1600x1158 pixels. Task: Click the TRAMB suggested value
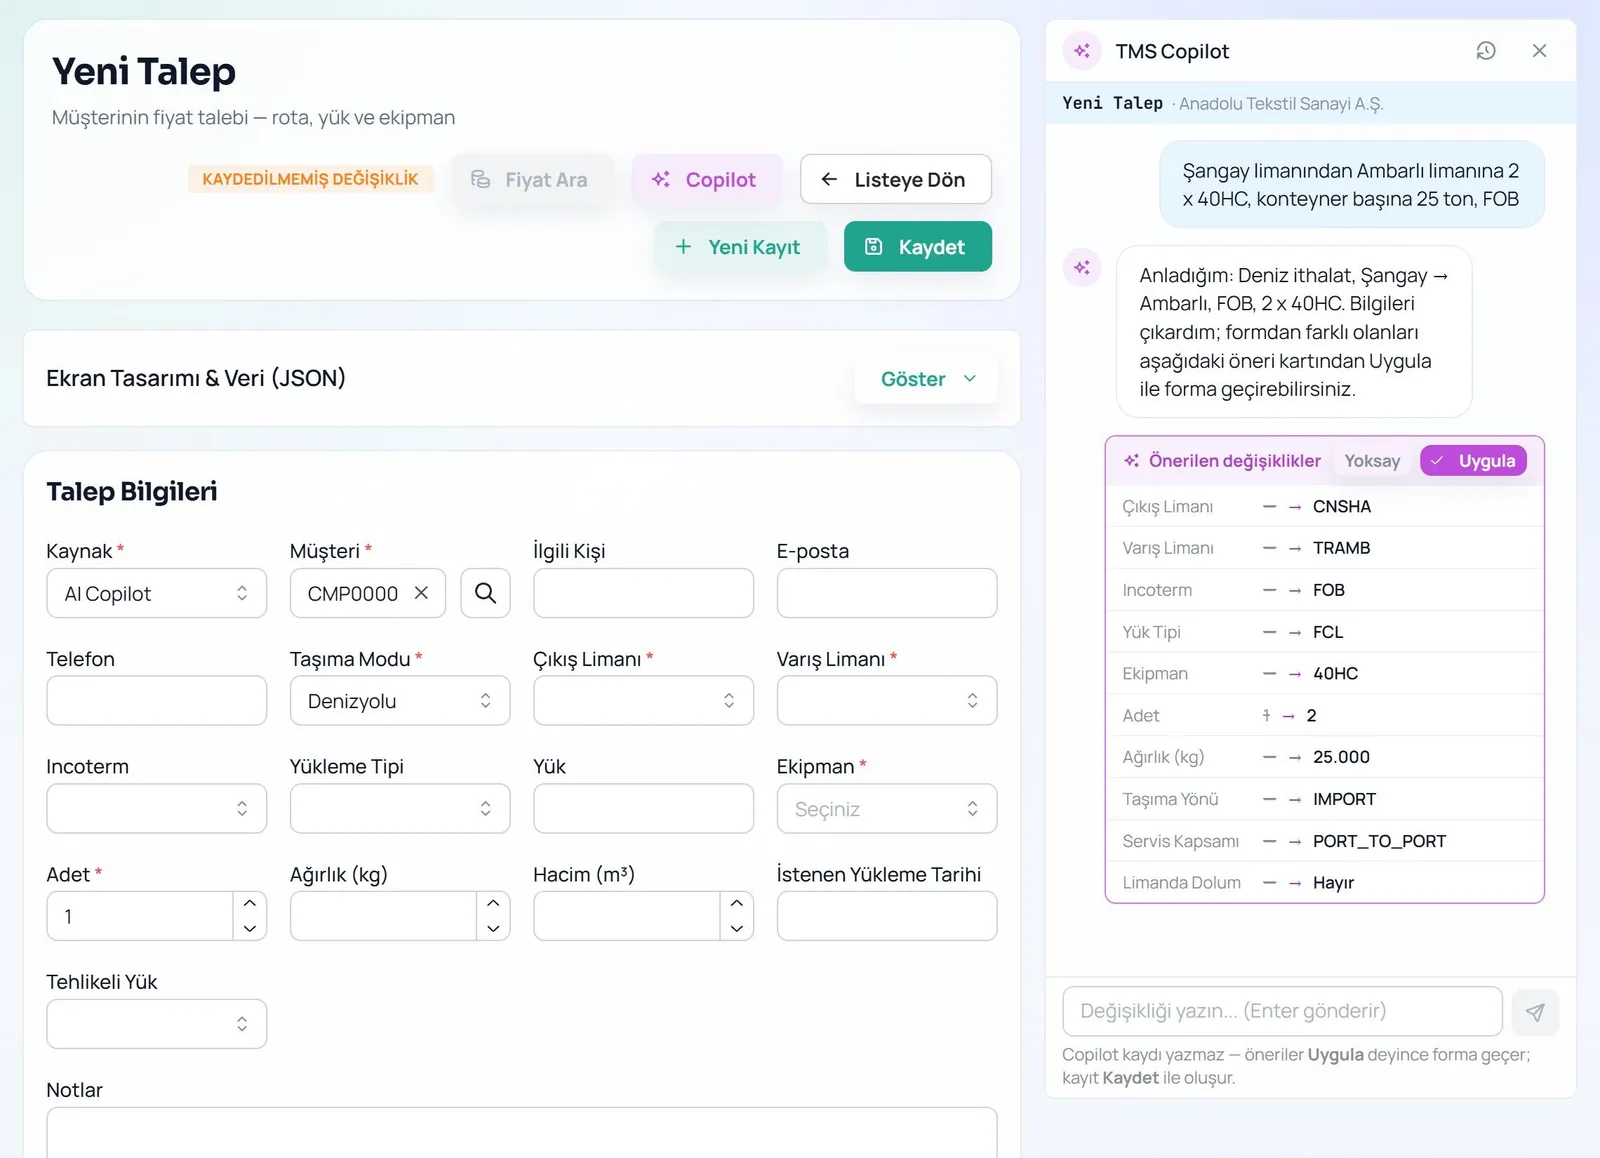click(1341, 548)
